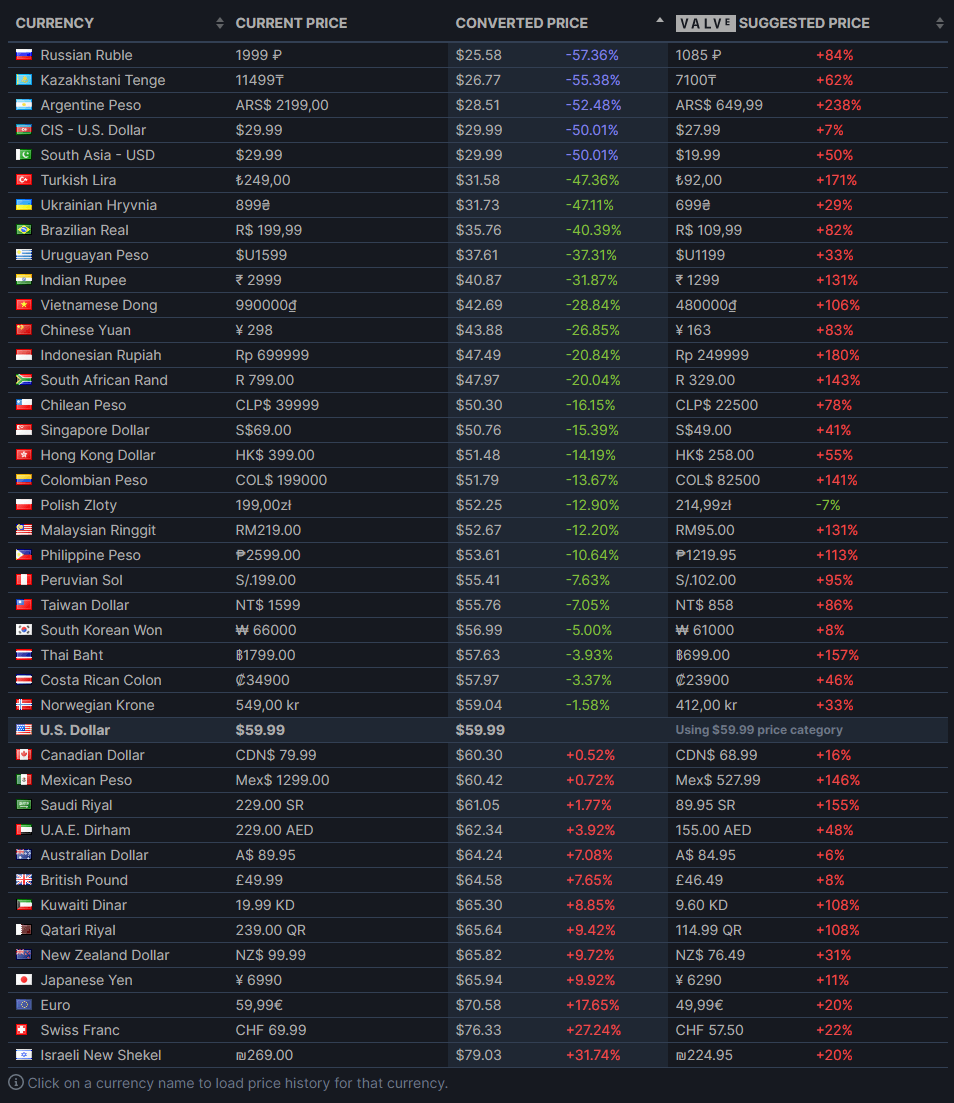Click the Indian flag icon
Viewport: 954px width, 1103px height.
(24, 279)
